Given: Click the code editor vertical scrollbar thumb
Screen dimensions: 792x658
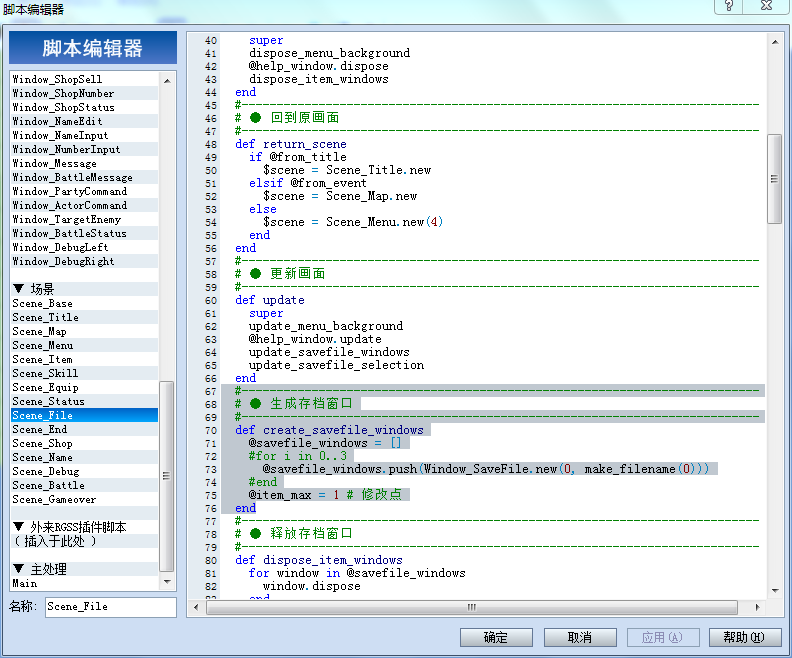Looking at the screenshot, I should tap(774, 179).
